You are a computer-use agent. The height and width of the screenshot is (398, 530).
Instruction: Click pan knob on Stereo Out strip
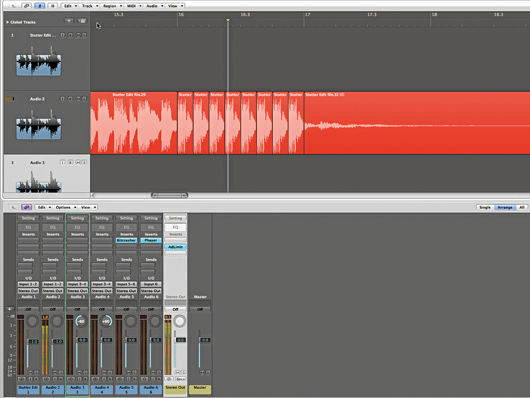[179, 321]
